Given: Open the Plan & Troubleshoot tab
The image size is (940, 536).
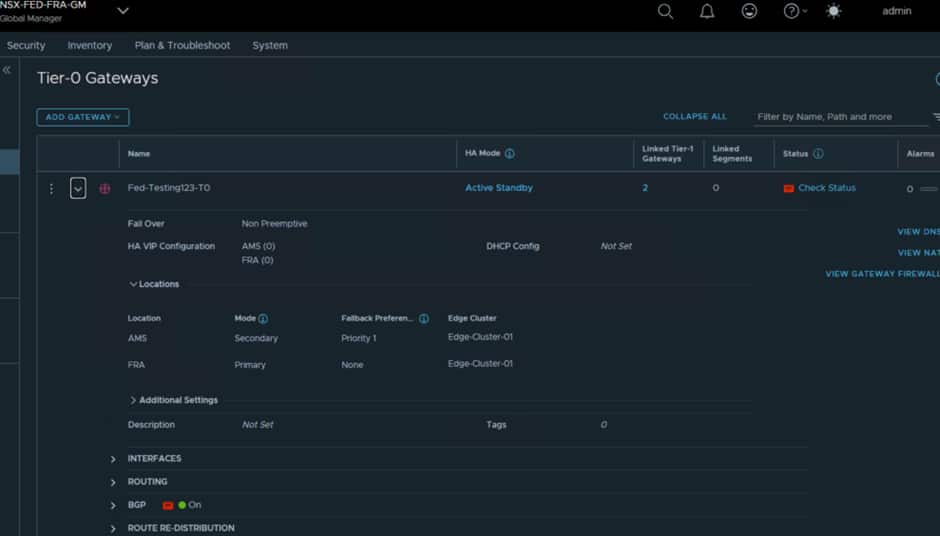Looking at the screenshot, I should click(182, 45).
